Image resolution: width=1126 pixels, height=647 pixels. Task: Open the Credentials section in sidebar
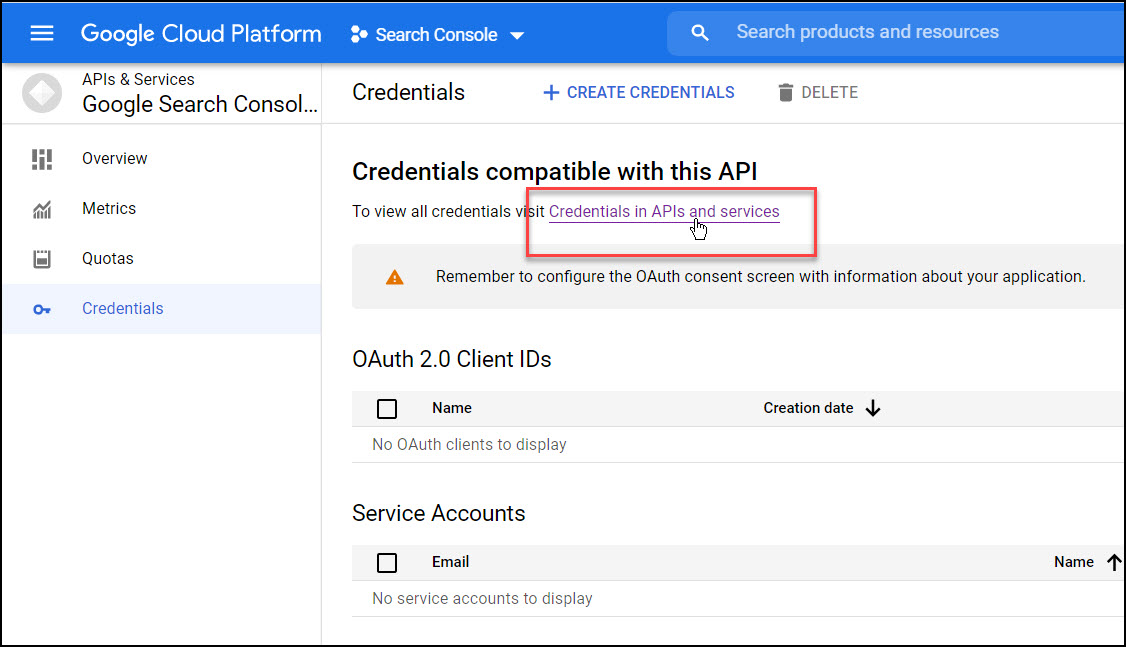(x=122, y=308)
